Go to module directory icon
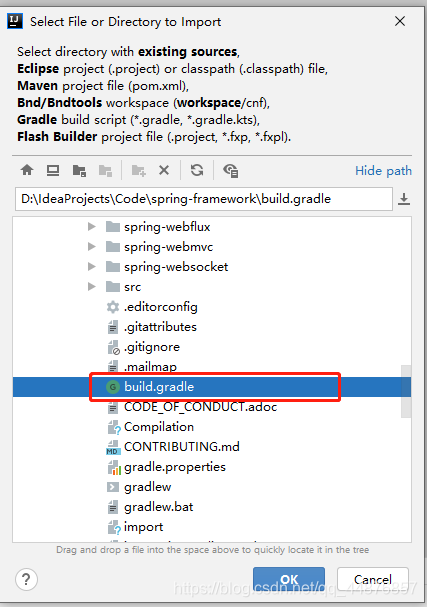Screen dimensions: 427x607 (x=105, y=170)
